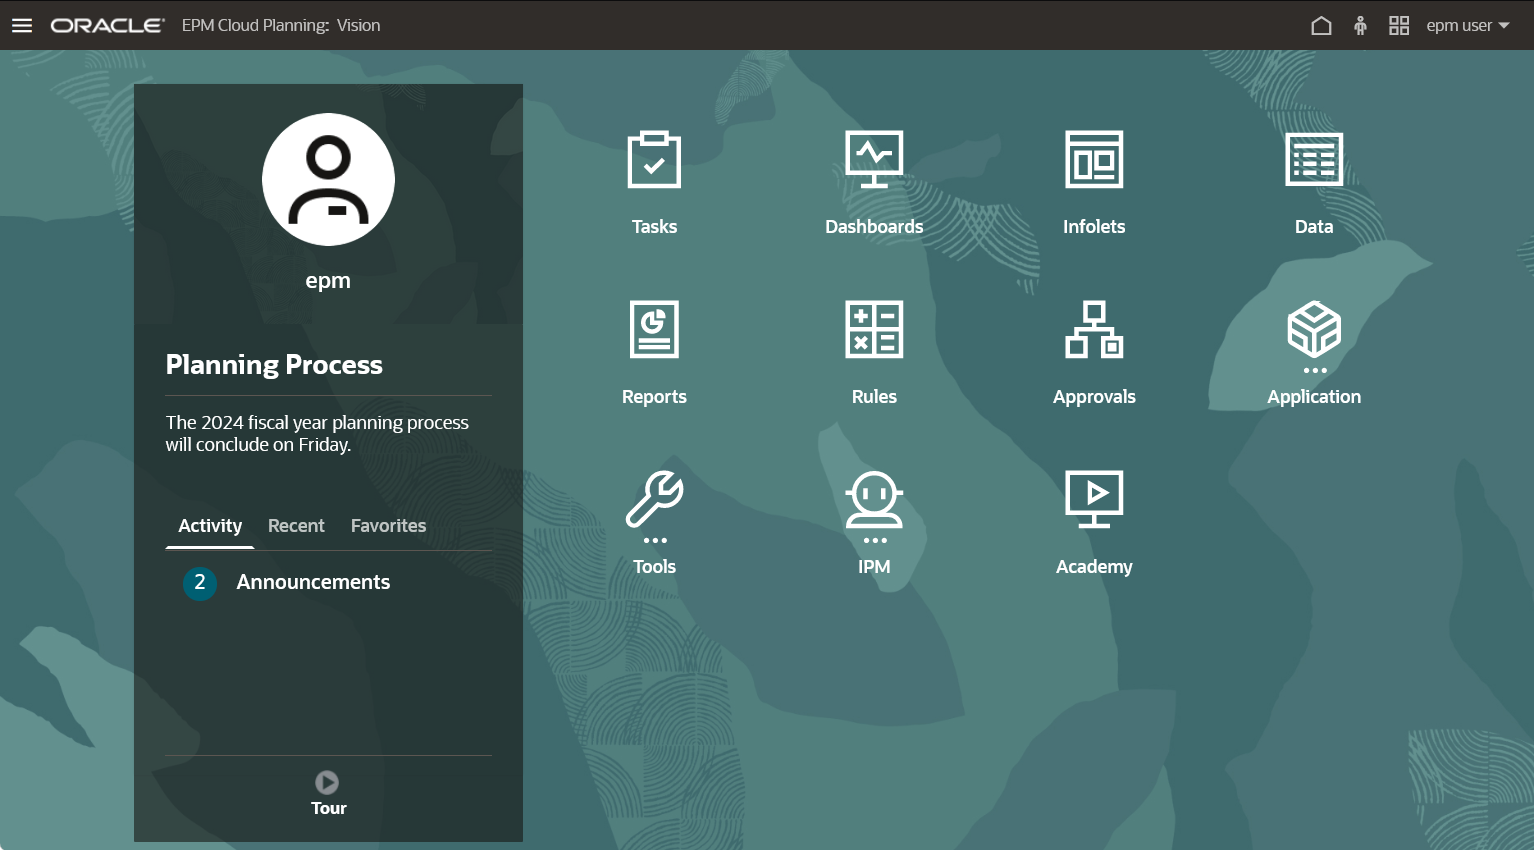Screen dimensions: 1534x850
Task: Open the Rules card
Action: pos(874,350)
